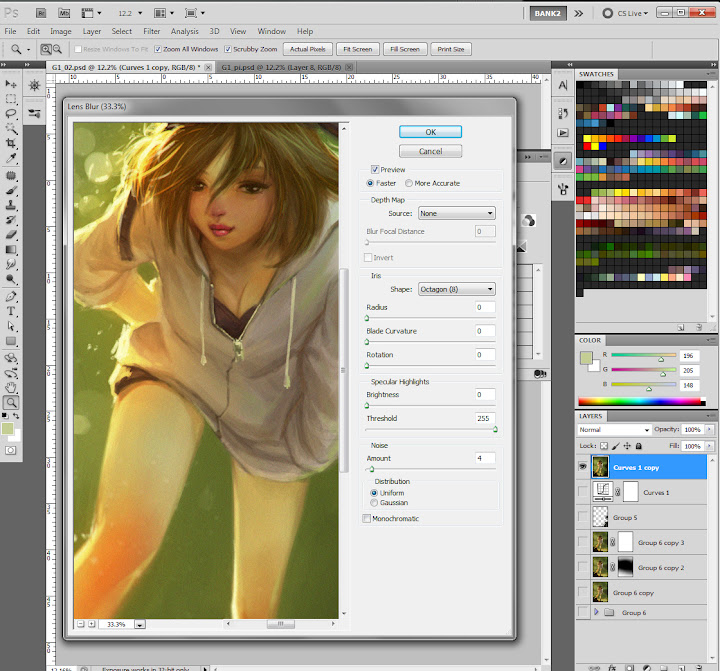
Task: Show the Curves 1 layer
Action: coord(583,492)
